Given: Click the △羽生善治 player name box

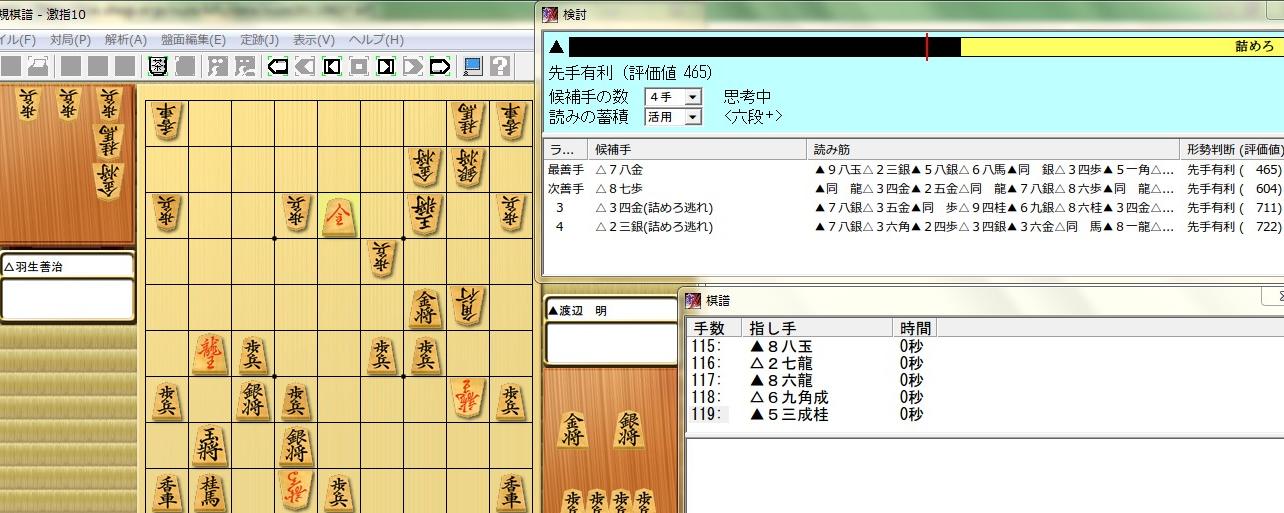Looking at the screenshot, I should click(67, 267).
